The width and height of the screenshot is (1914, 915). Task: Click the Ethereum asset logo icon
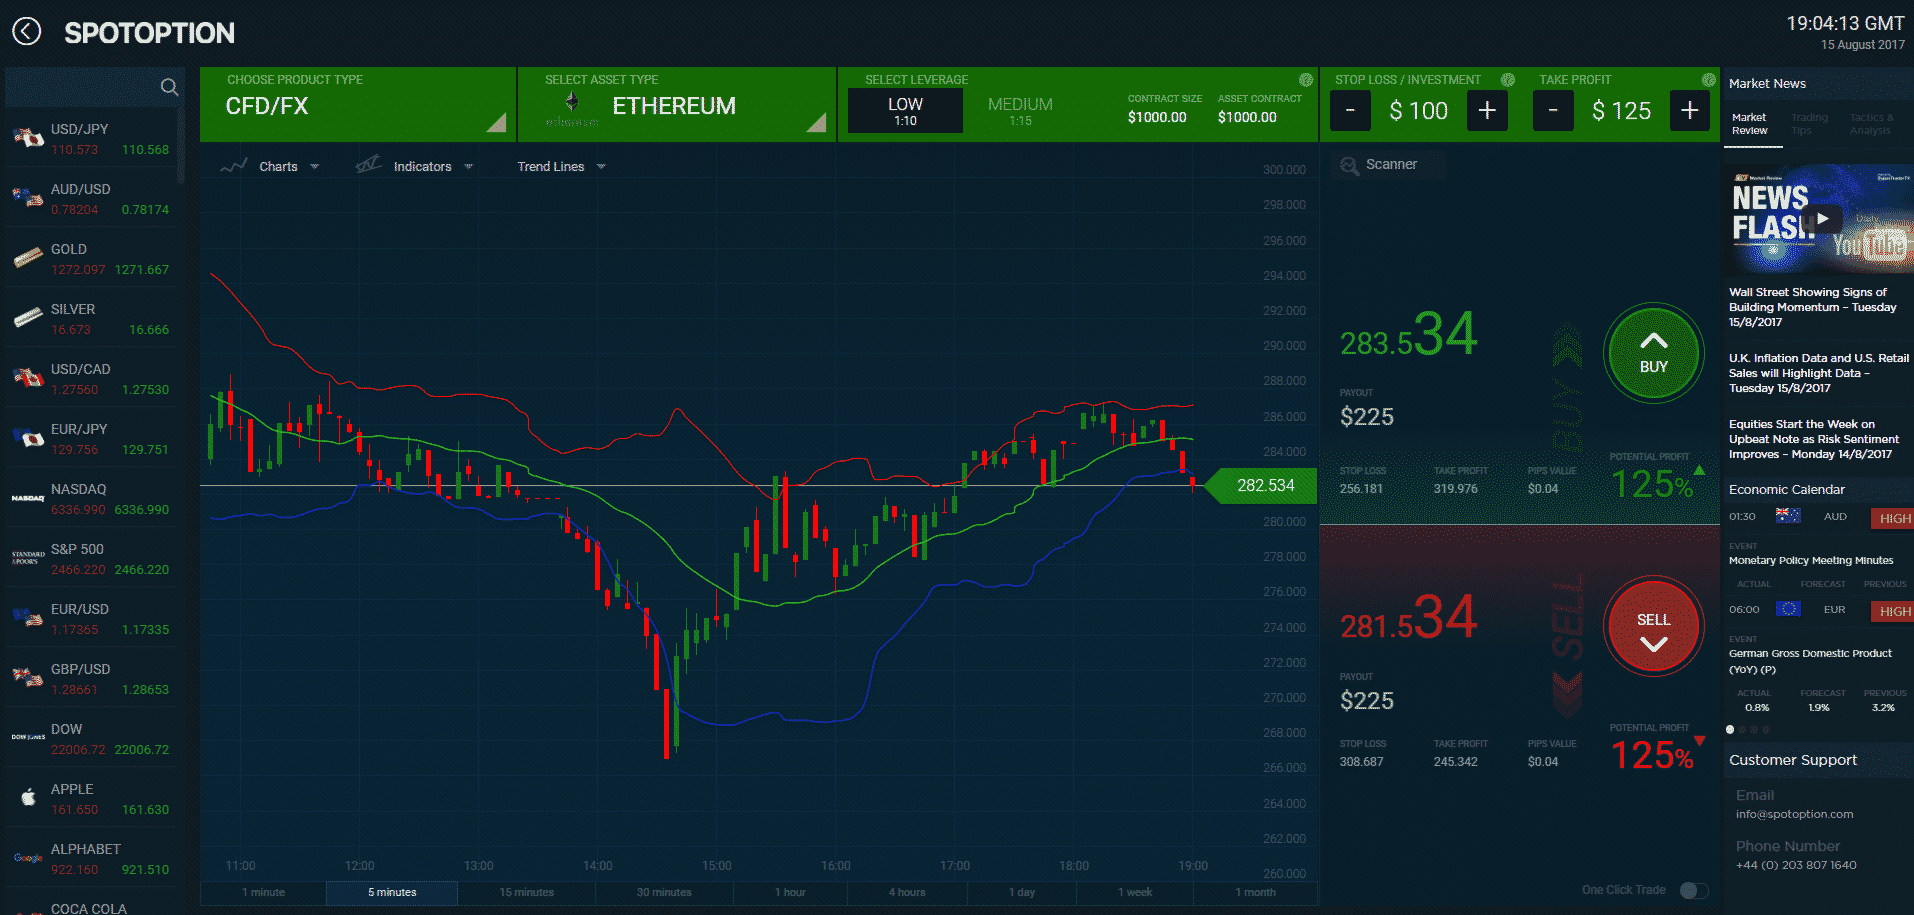pyautogui.click(x=572, y=103)
